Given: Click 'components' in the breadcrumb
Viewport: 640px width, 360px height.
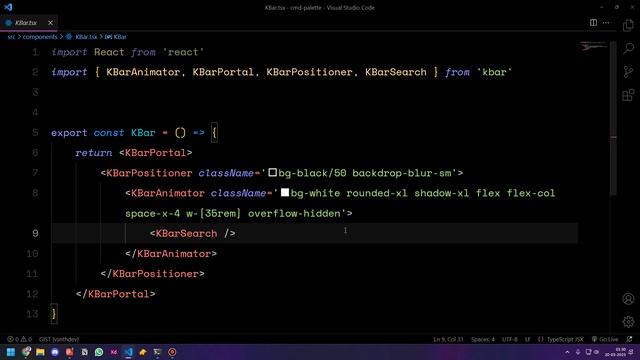Looking at the screenshot, I should click(40, 37).
